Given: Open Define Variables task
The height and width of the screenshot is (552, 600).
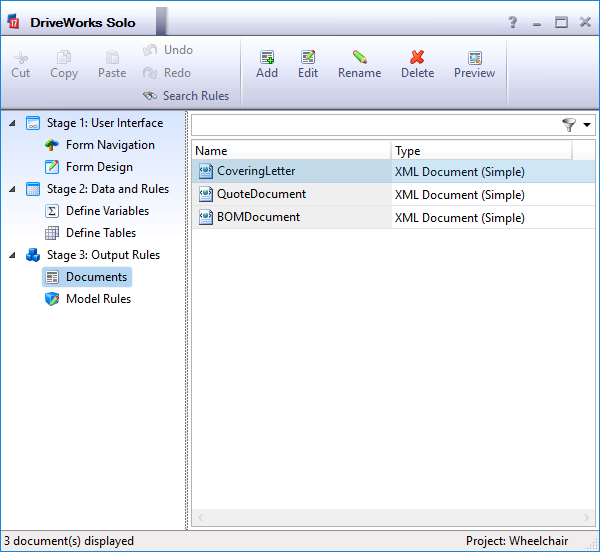Looking at the screenshot, I should tap(108, 211).
